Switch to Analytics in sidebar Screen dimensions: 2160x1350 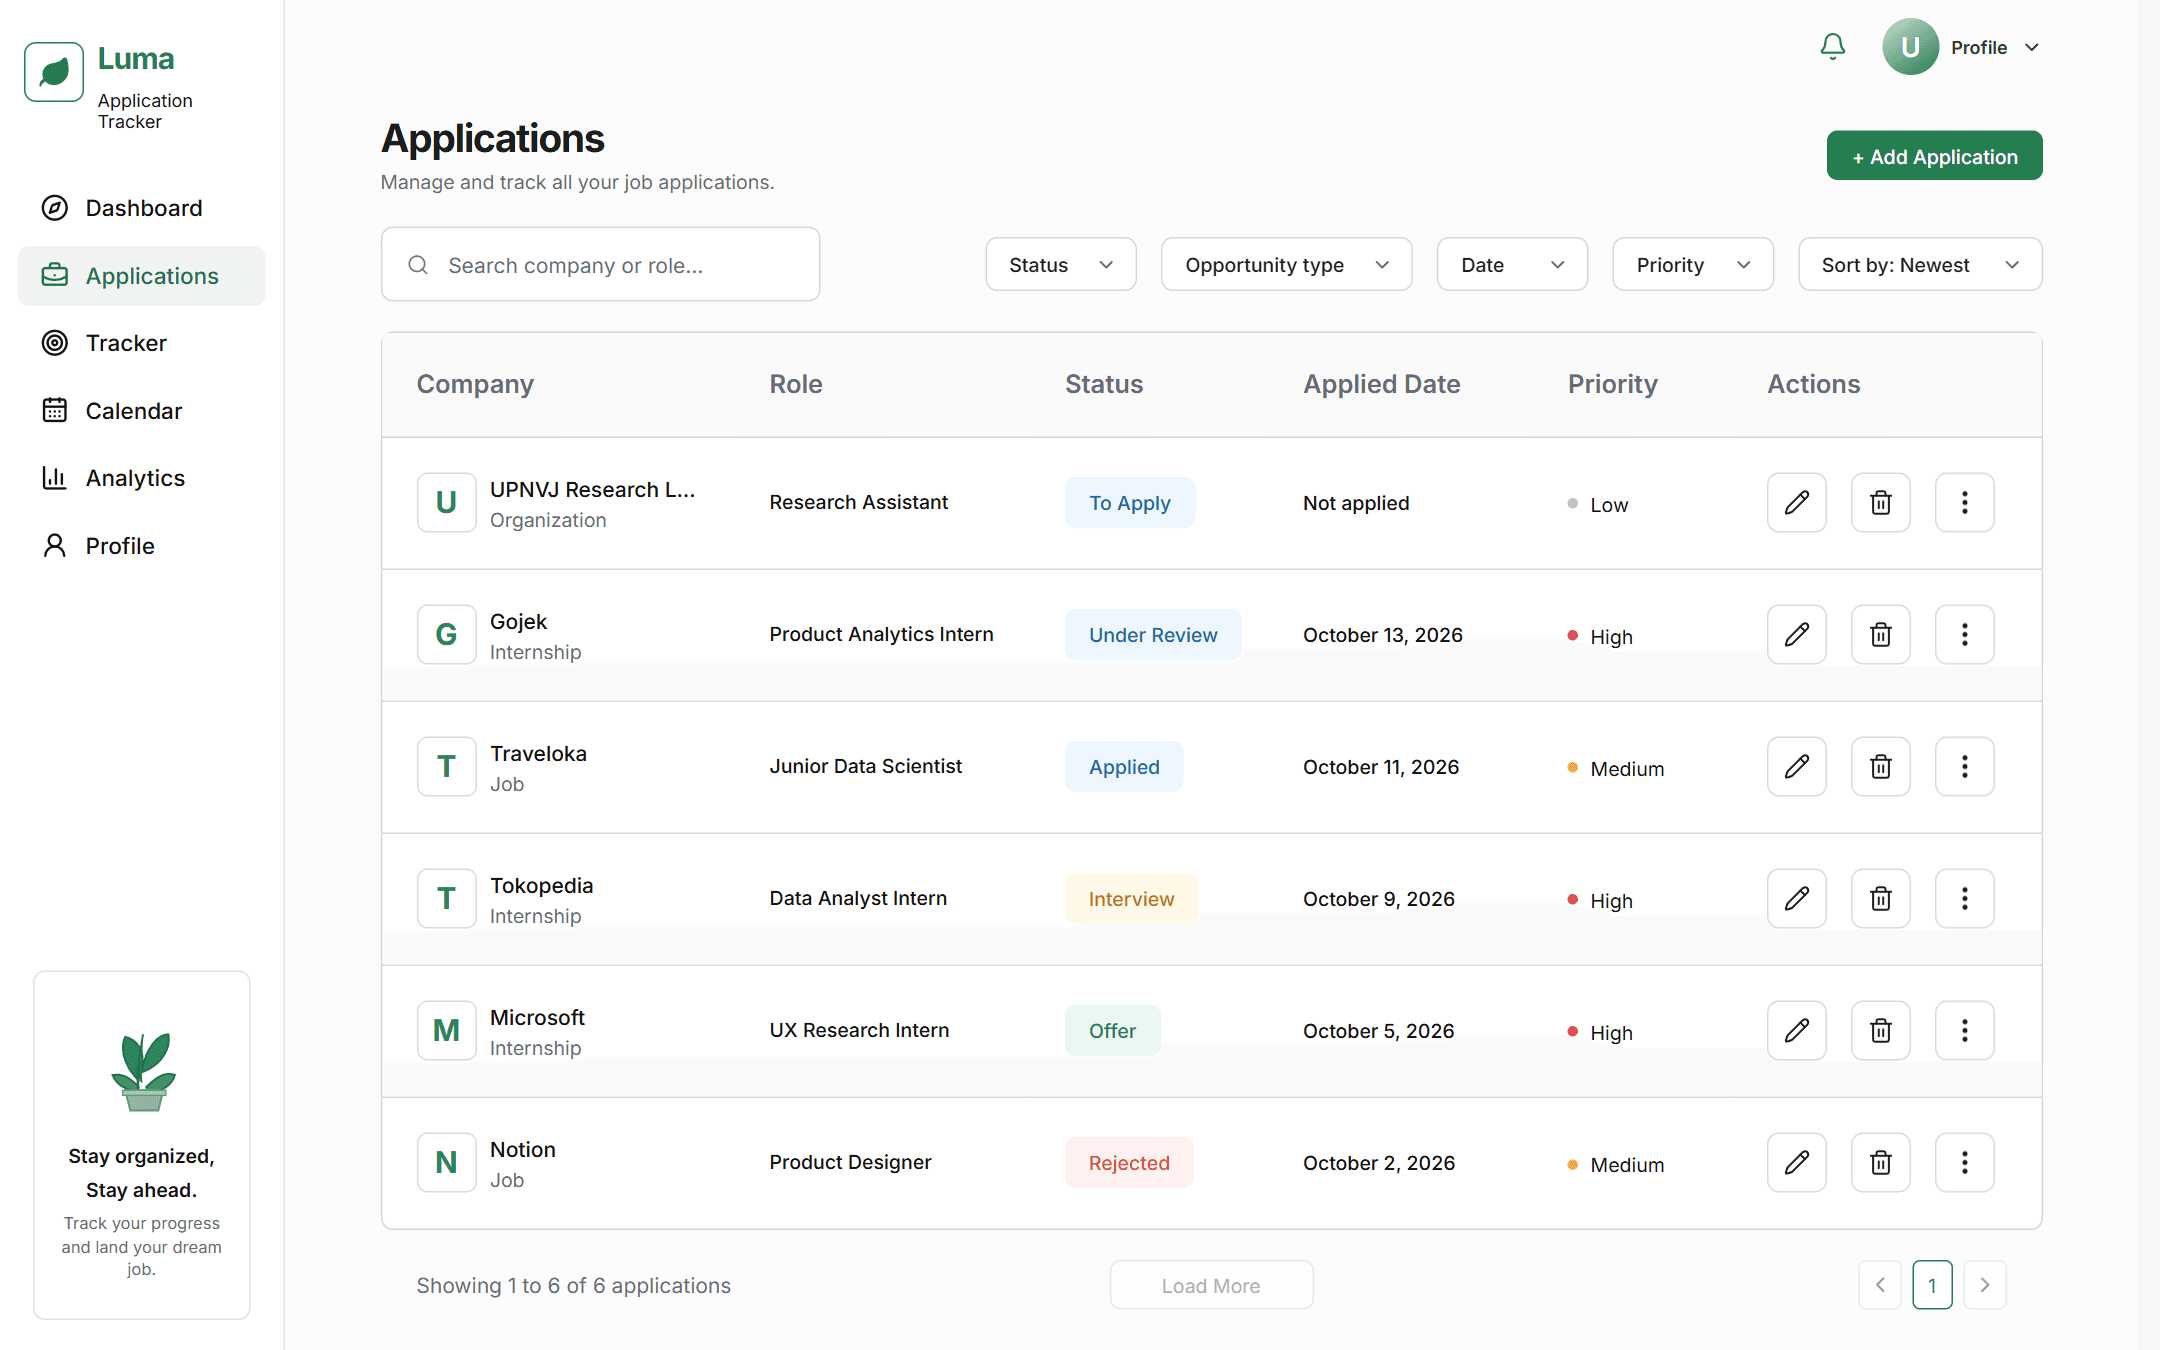[x=142, y=478]
